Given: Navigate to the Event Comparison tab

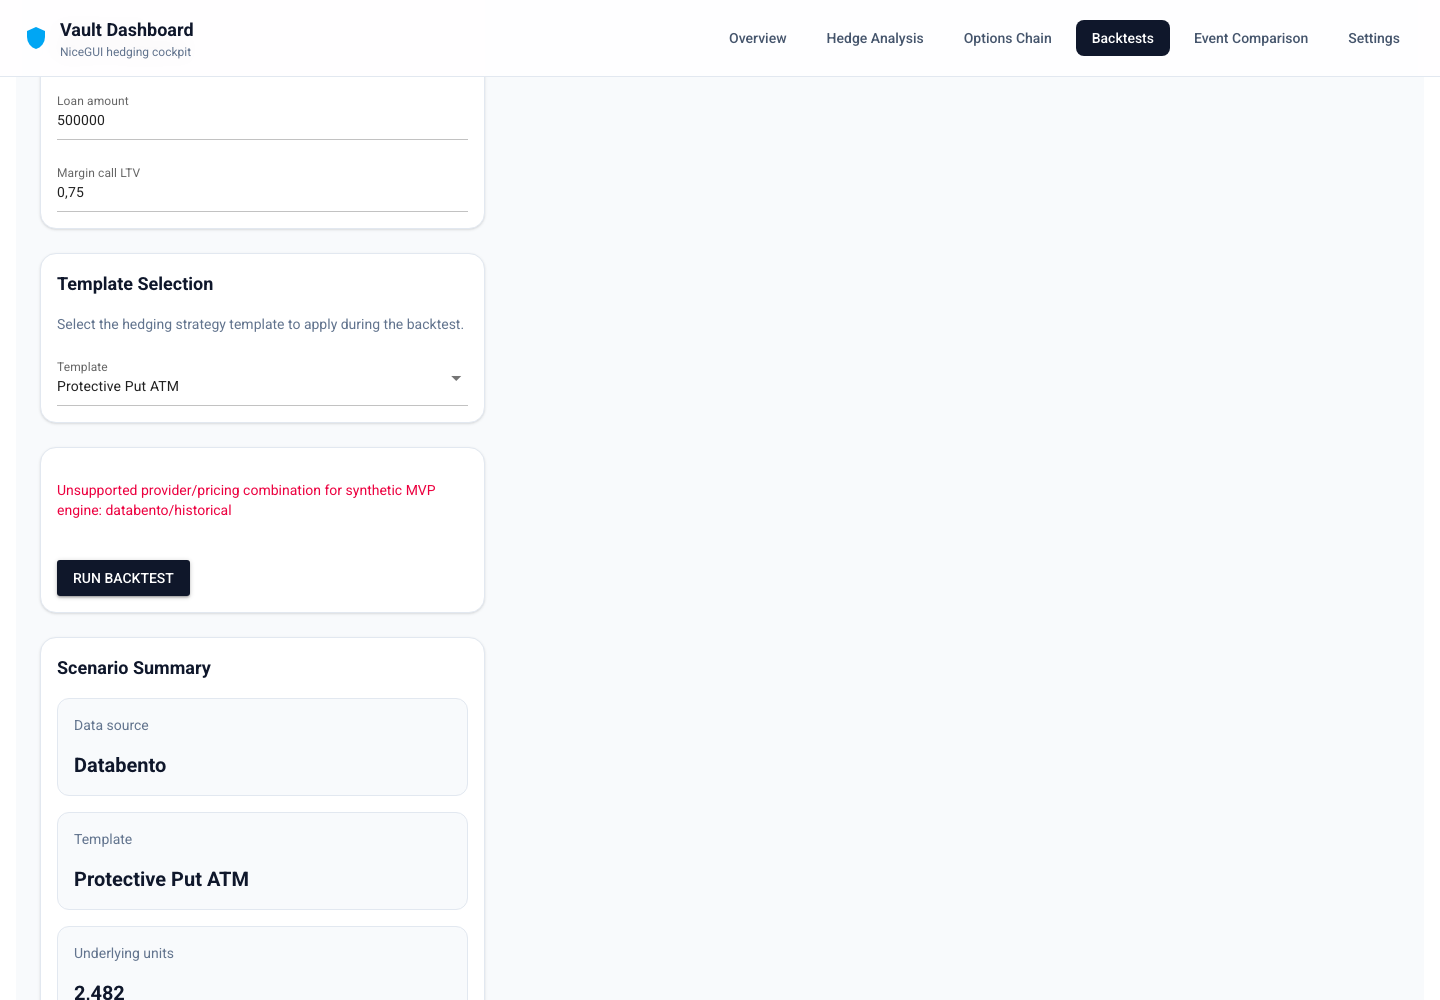Looking at the screenshot, I should (x=1250, y=38).
